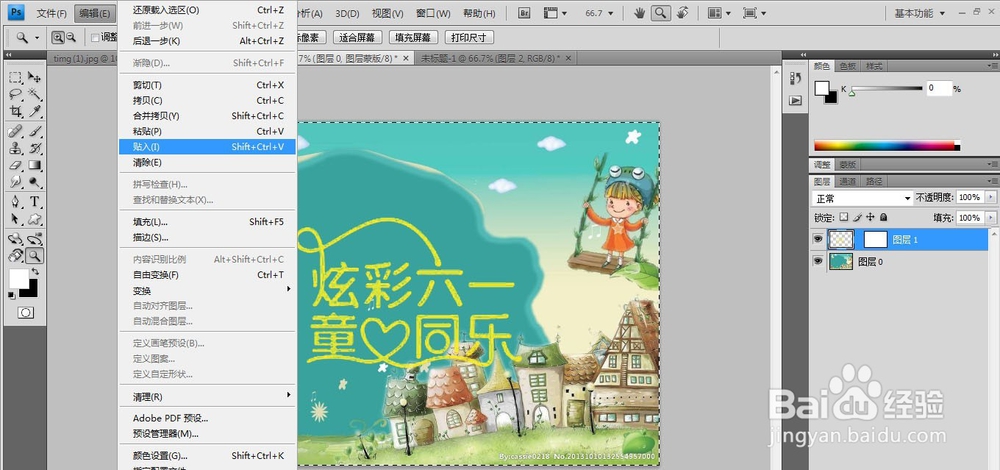Click the Zoom In mode icon in options bar
The width and height of the screenshot is (1000, 470).
(58, 38)
